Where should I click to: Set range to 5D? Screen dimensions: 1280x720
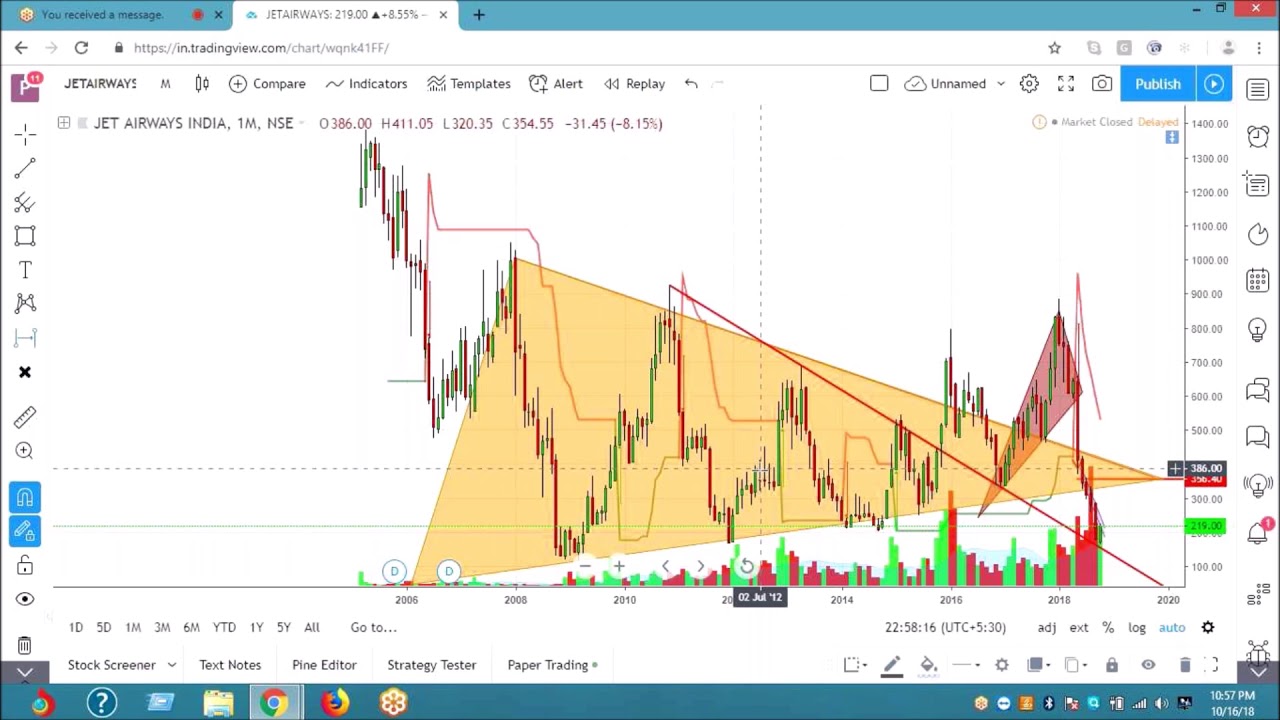tap(104, 627)
